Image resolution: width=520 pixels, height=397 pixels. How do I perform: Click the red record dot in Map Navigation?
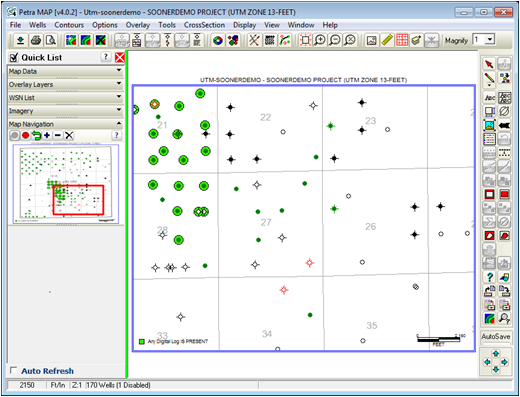tap(25, 135)
